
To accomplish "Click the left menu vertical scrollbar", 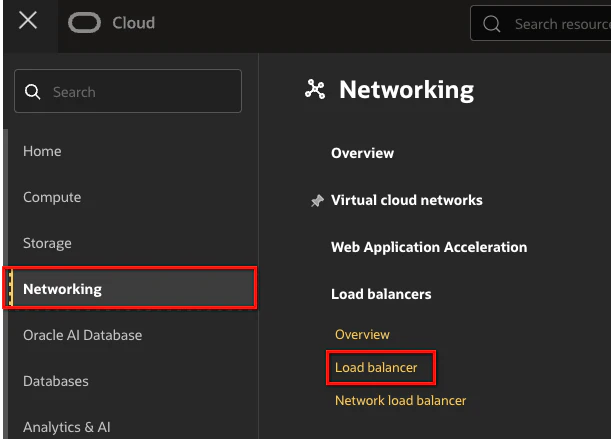I will [x=5, y=284].
